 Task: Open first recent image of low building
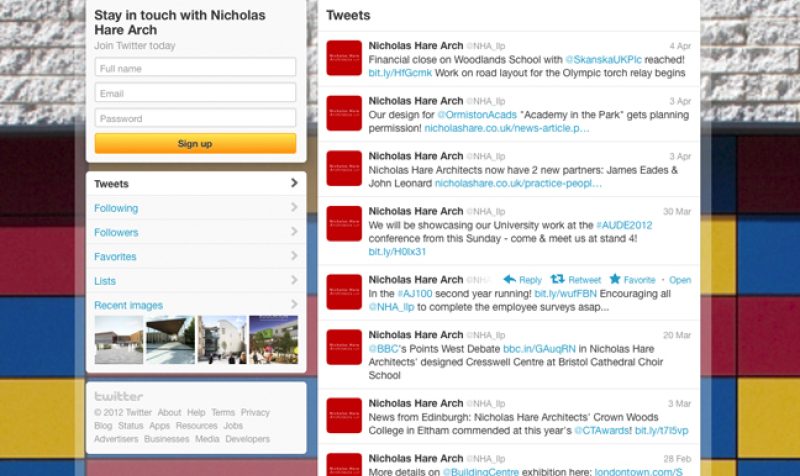coord(119,340)
